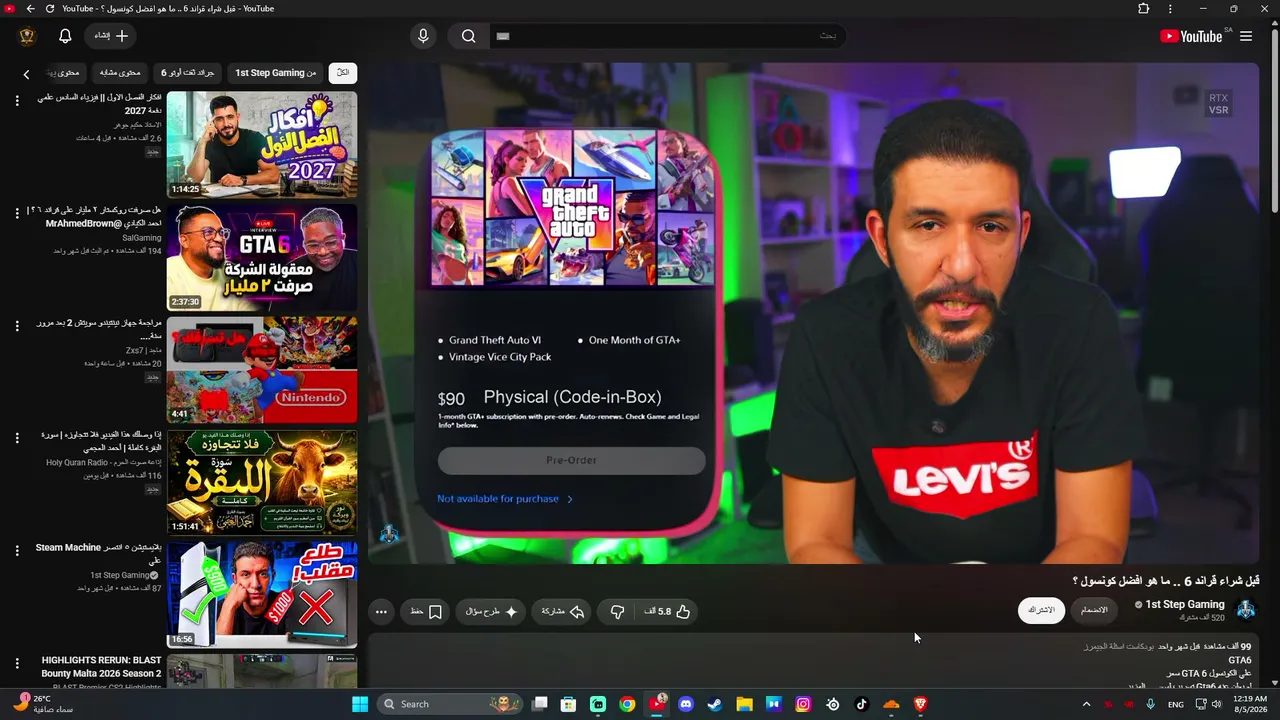Screen dimensions: 1280x720
Task: Toggle the taskbar microphone tray icon
Action: (1151, 704)
